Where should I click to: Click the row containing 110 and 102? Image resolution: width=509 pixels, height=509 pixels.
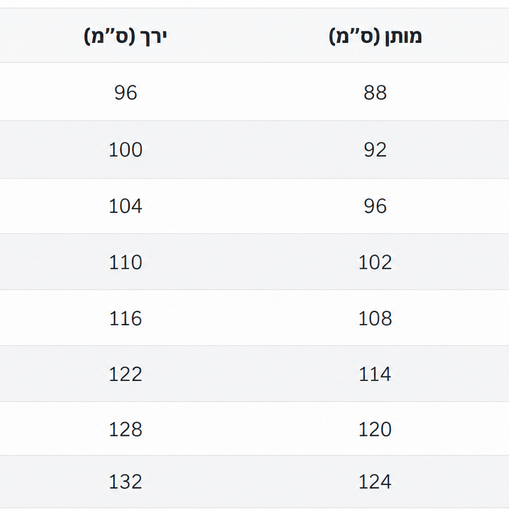pyautogui.click(x=254, y=262)
